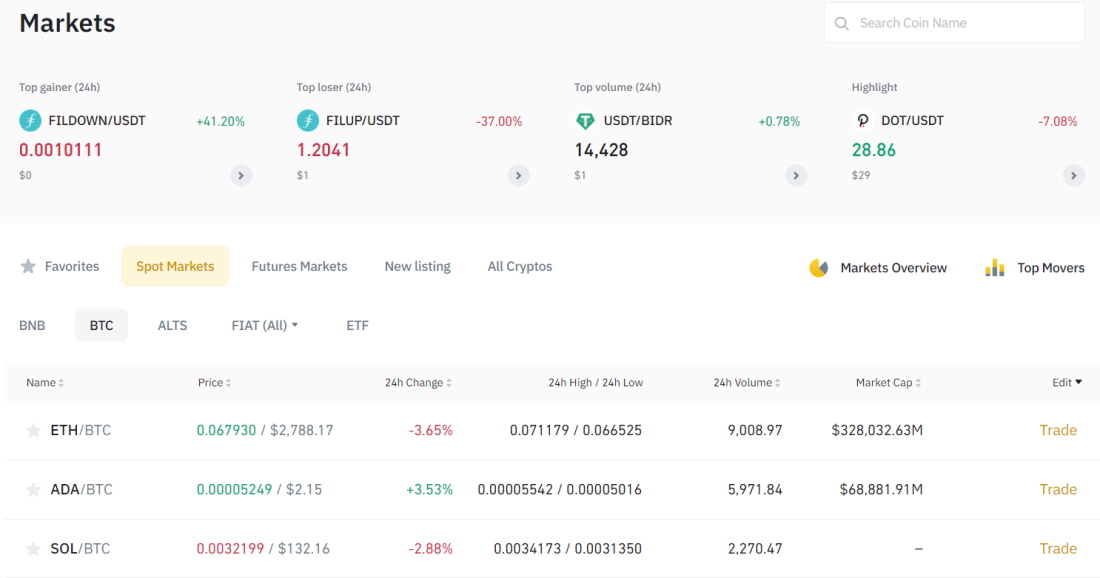Click the $68,881.91M market cap
This screenshot has height=578, width=1100.
(x=881, y=490)
